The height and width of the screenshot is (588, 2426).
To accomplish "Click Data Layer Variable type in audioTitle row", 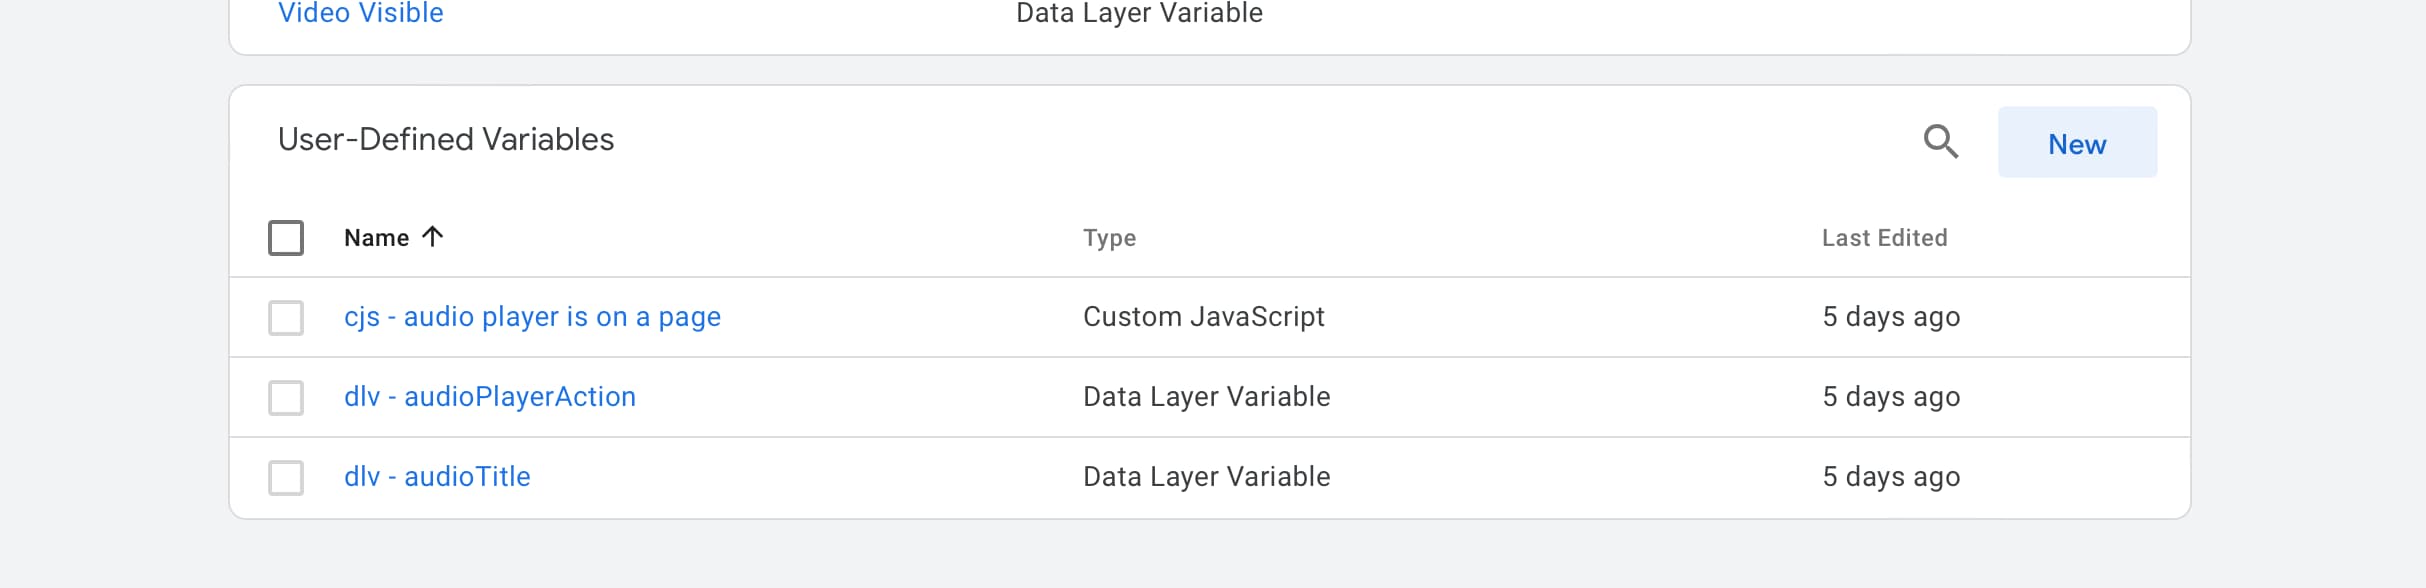I will (1206, 477).
